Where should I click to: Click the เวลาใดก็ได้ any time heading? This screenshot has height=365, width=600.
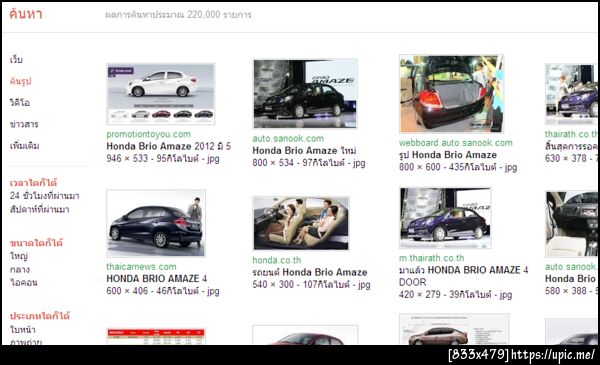(x=33, y=182)
